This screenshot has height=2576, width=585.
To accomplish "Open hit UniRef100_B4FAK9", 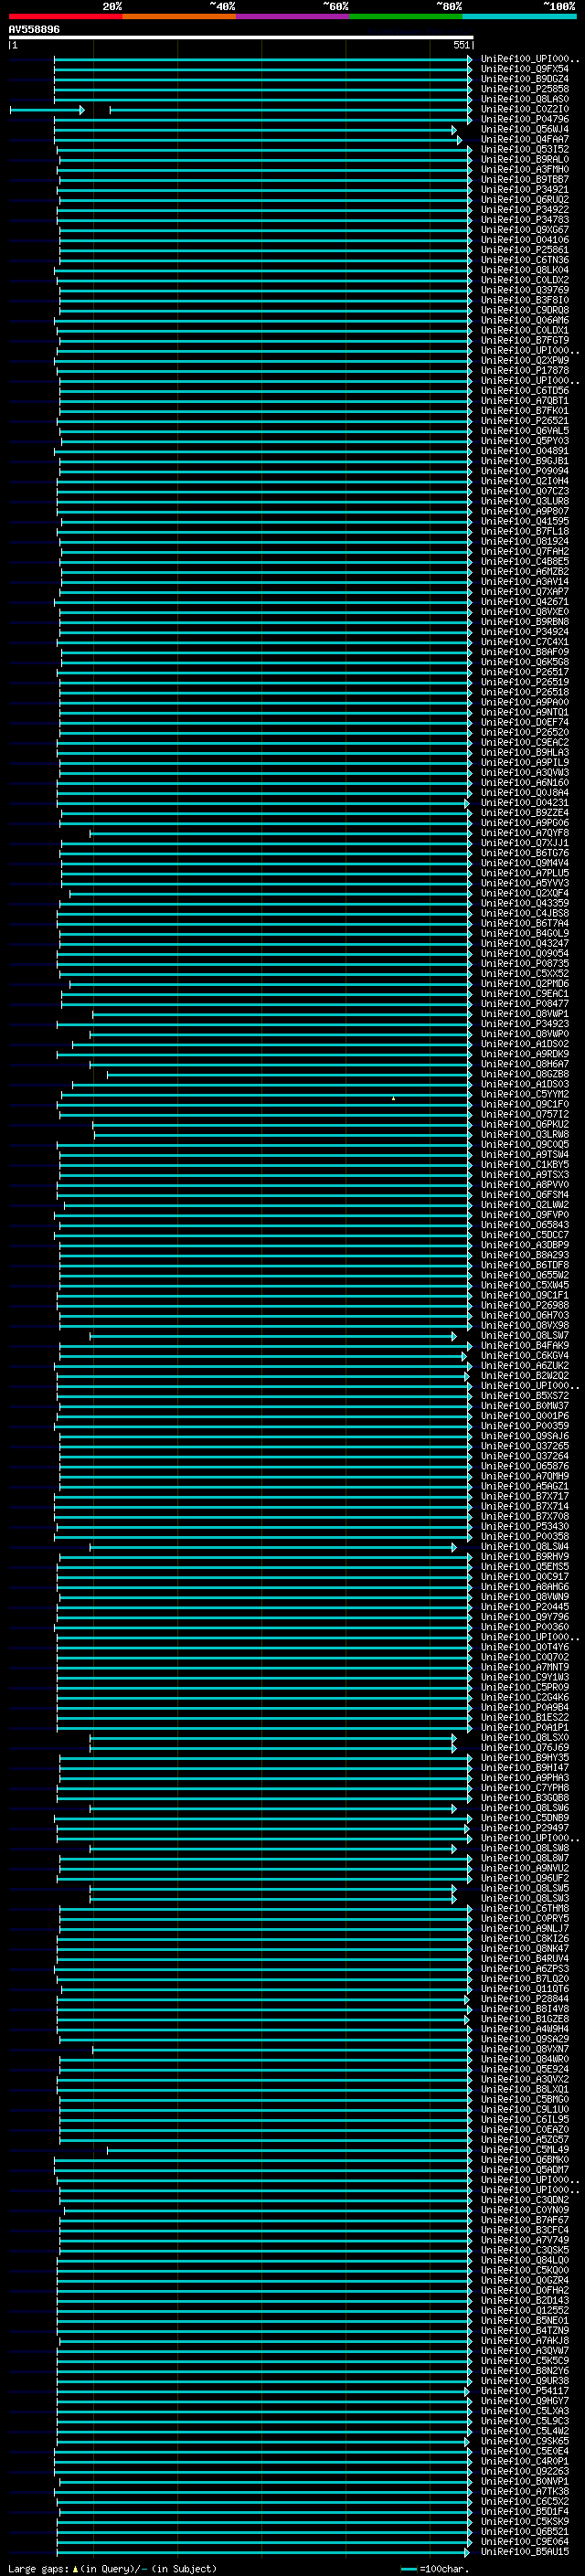I will pyautogui.click(x=524, y=1345).
